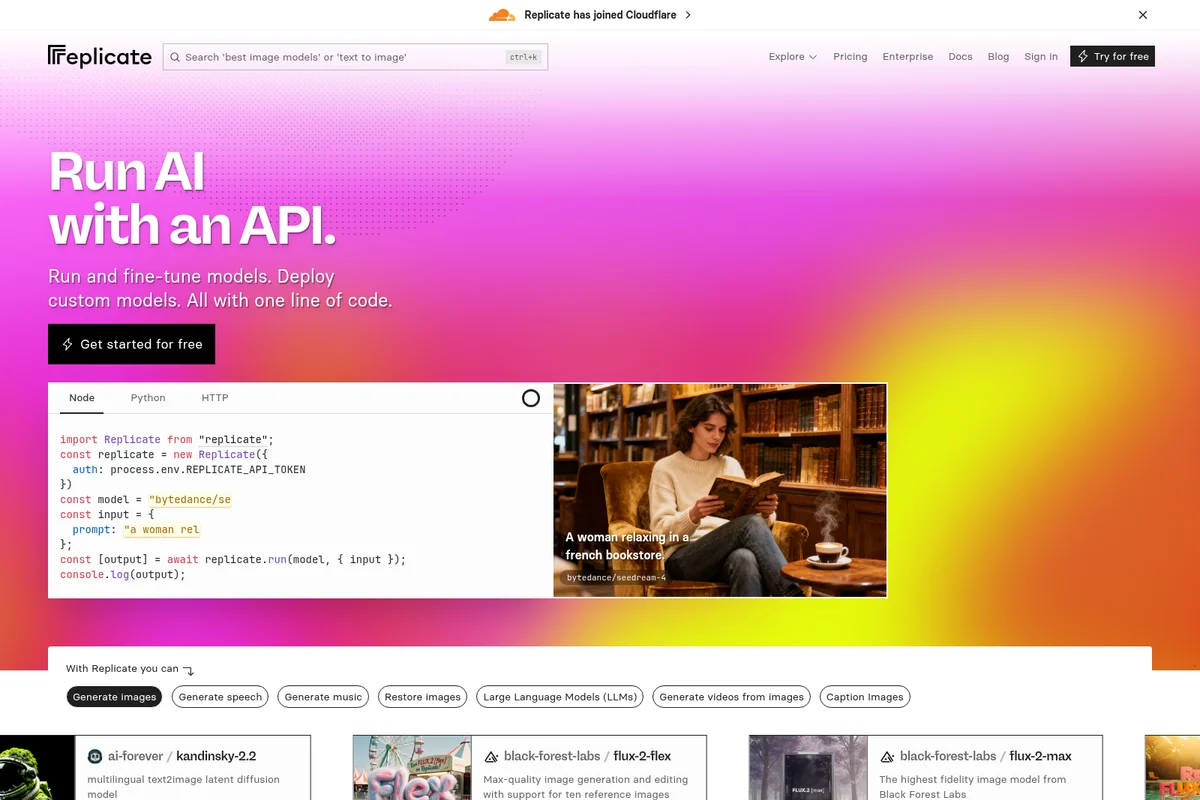The image size is (1200, 800).
Task: Click the arrow after With Replicate you can
Action: coord(188,670)
